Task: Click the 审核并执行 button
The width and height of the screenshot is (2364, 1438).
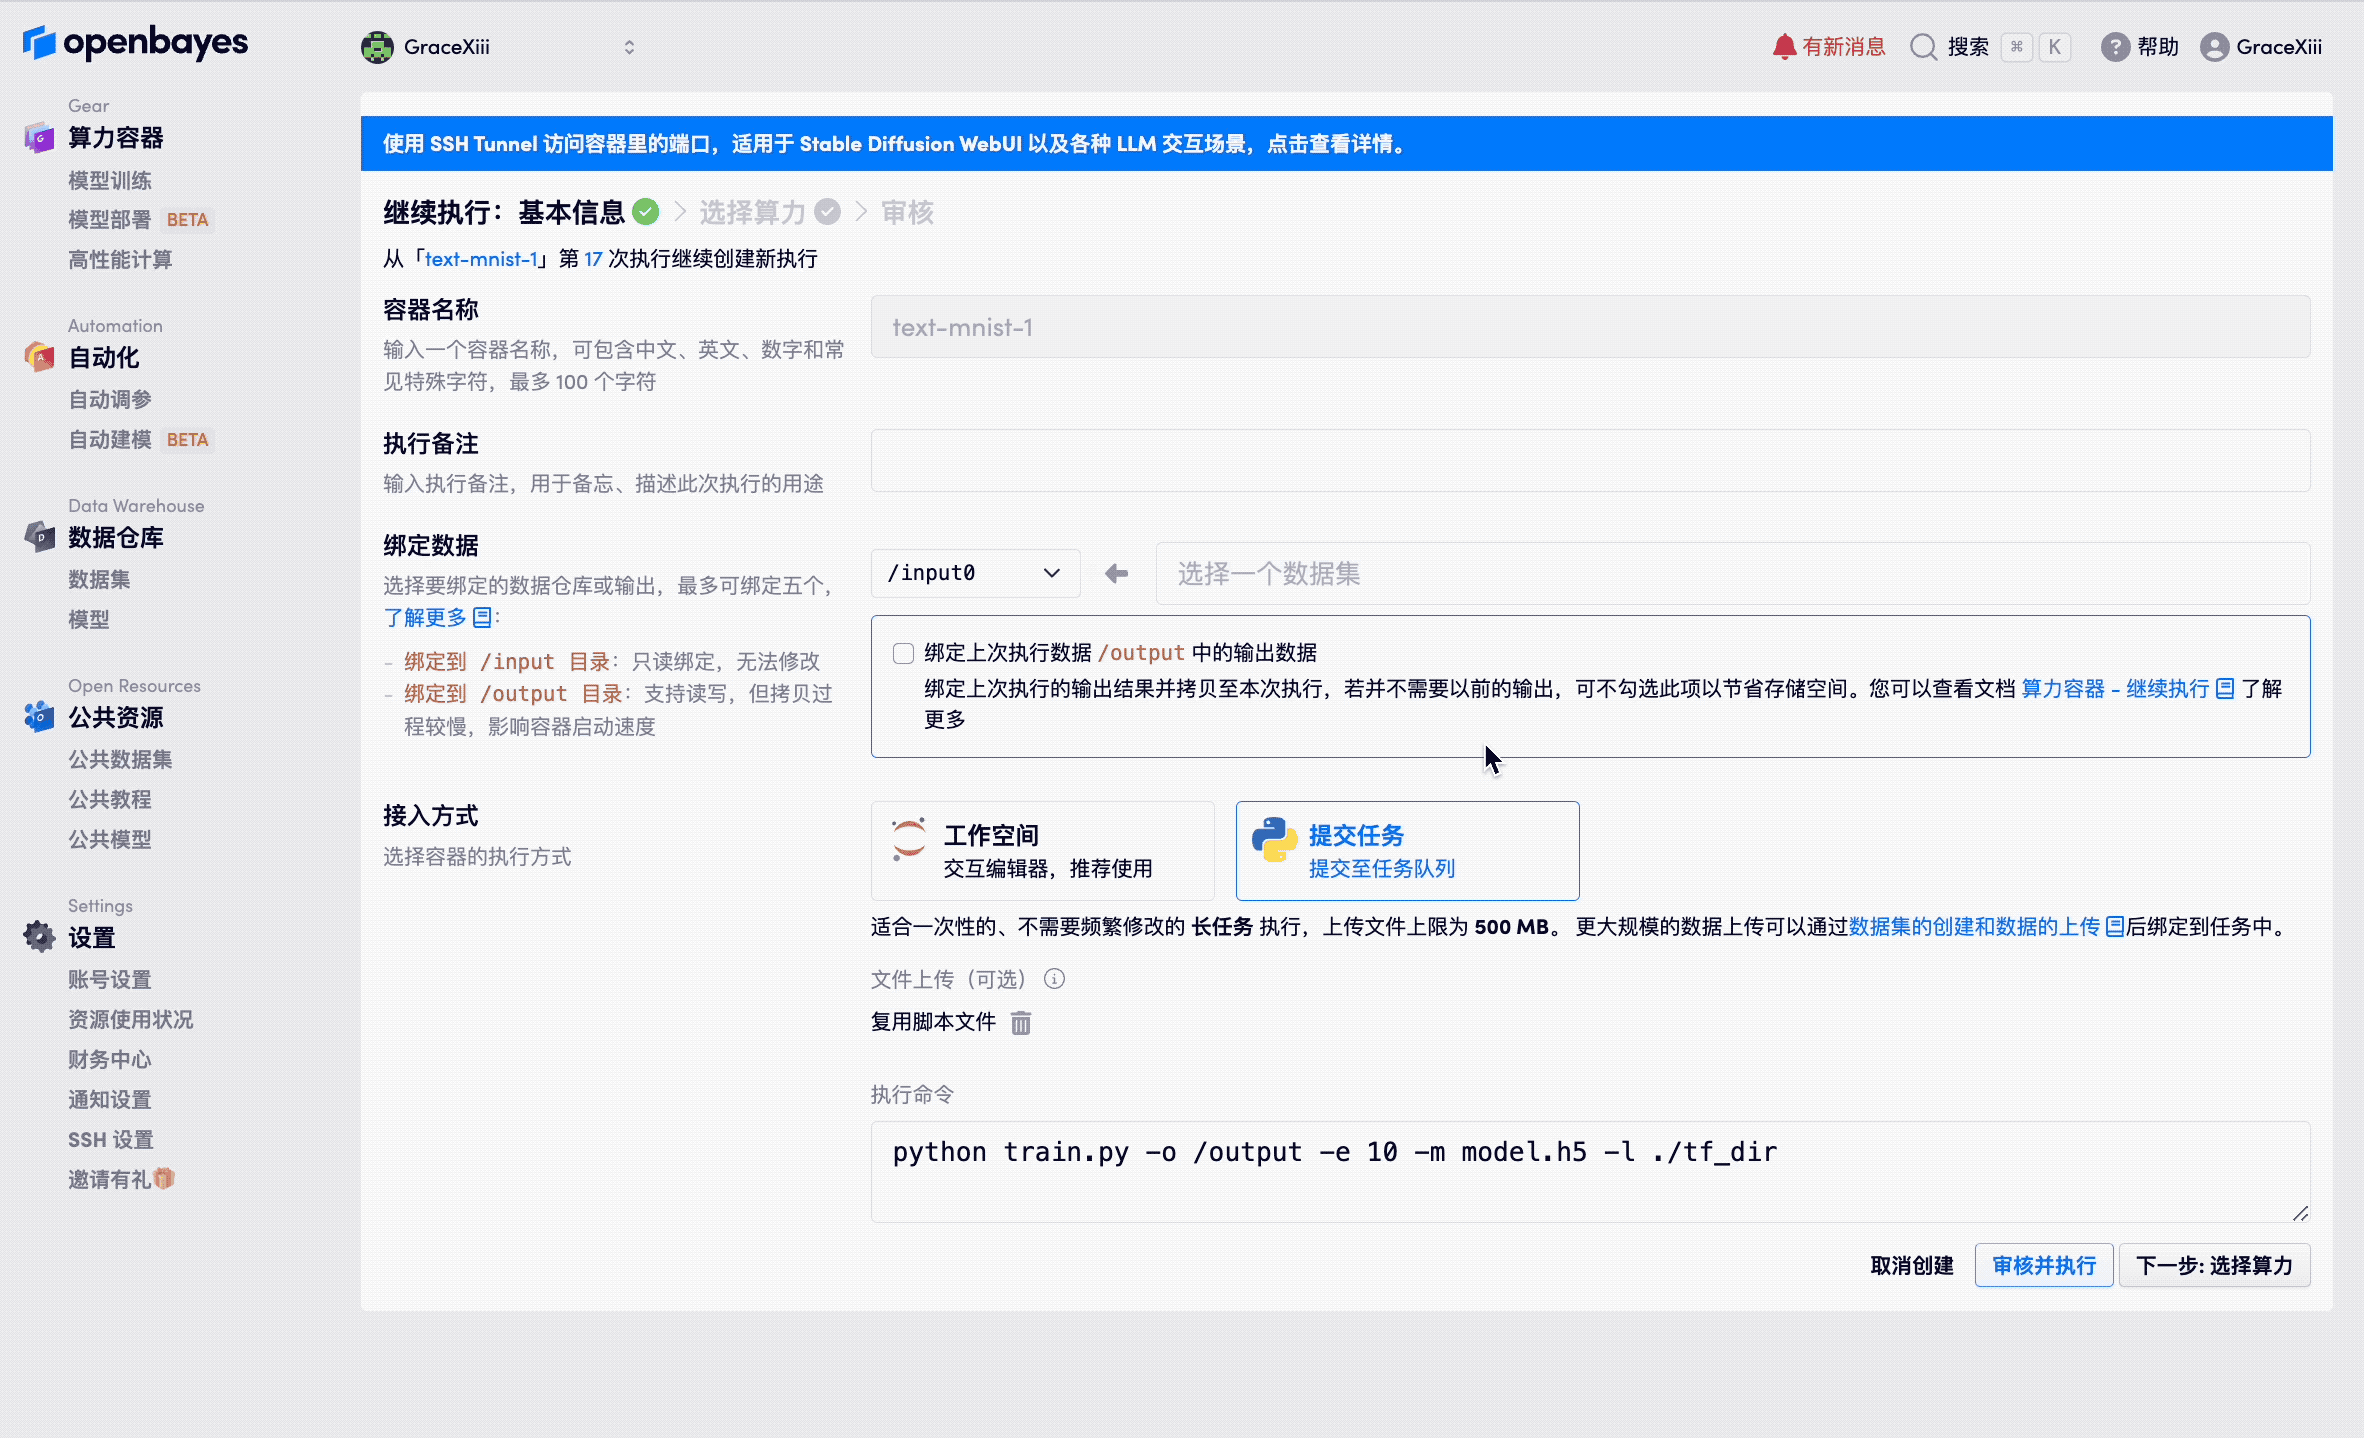Action: (2043, 1265)
